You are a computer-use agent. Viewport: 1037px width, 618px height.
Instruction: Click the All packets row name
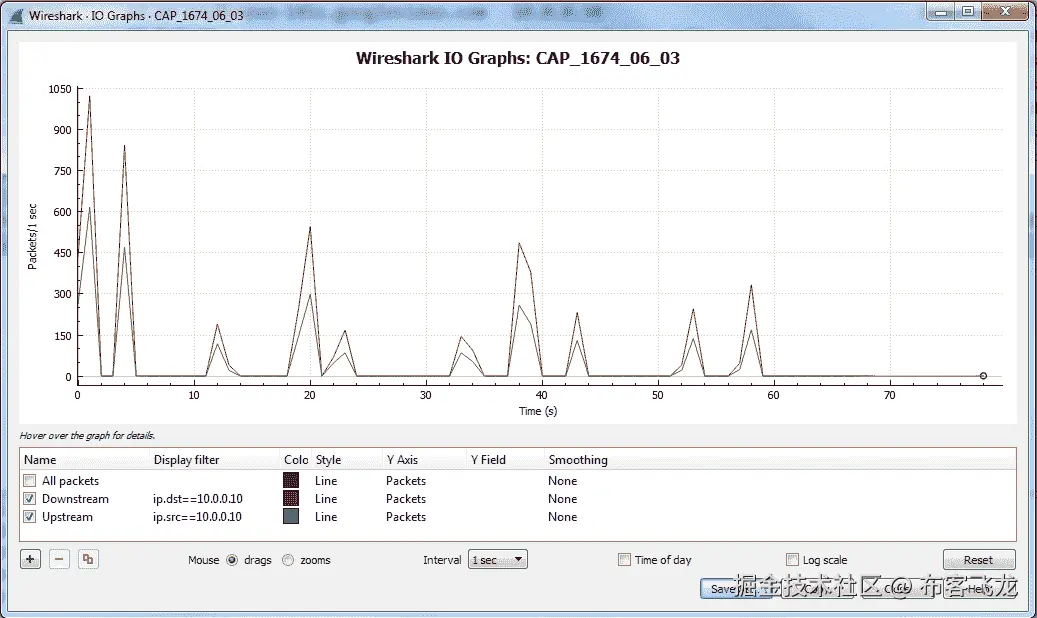click(70, 481)
